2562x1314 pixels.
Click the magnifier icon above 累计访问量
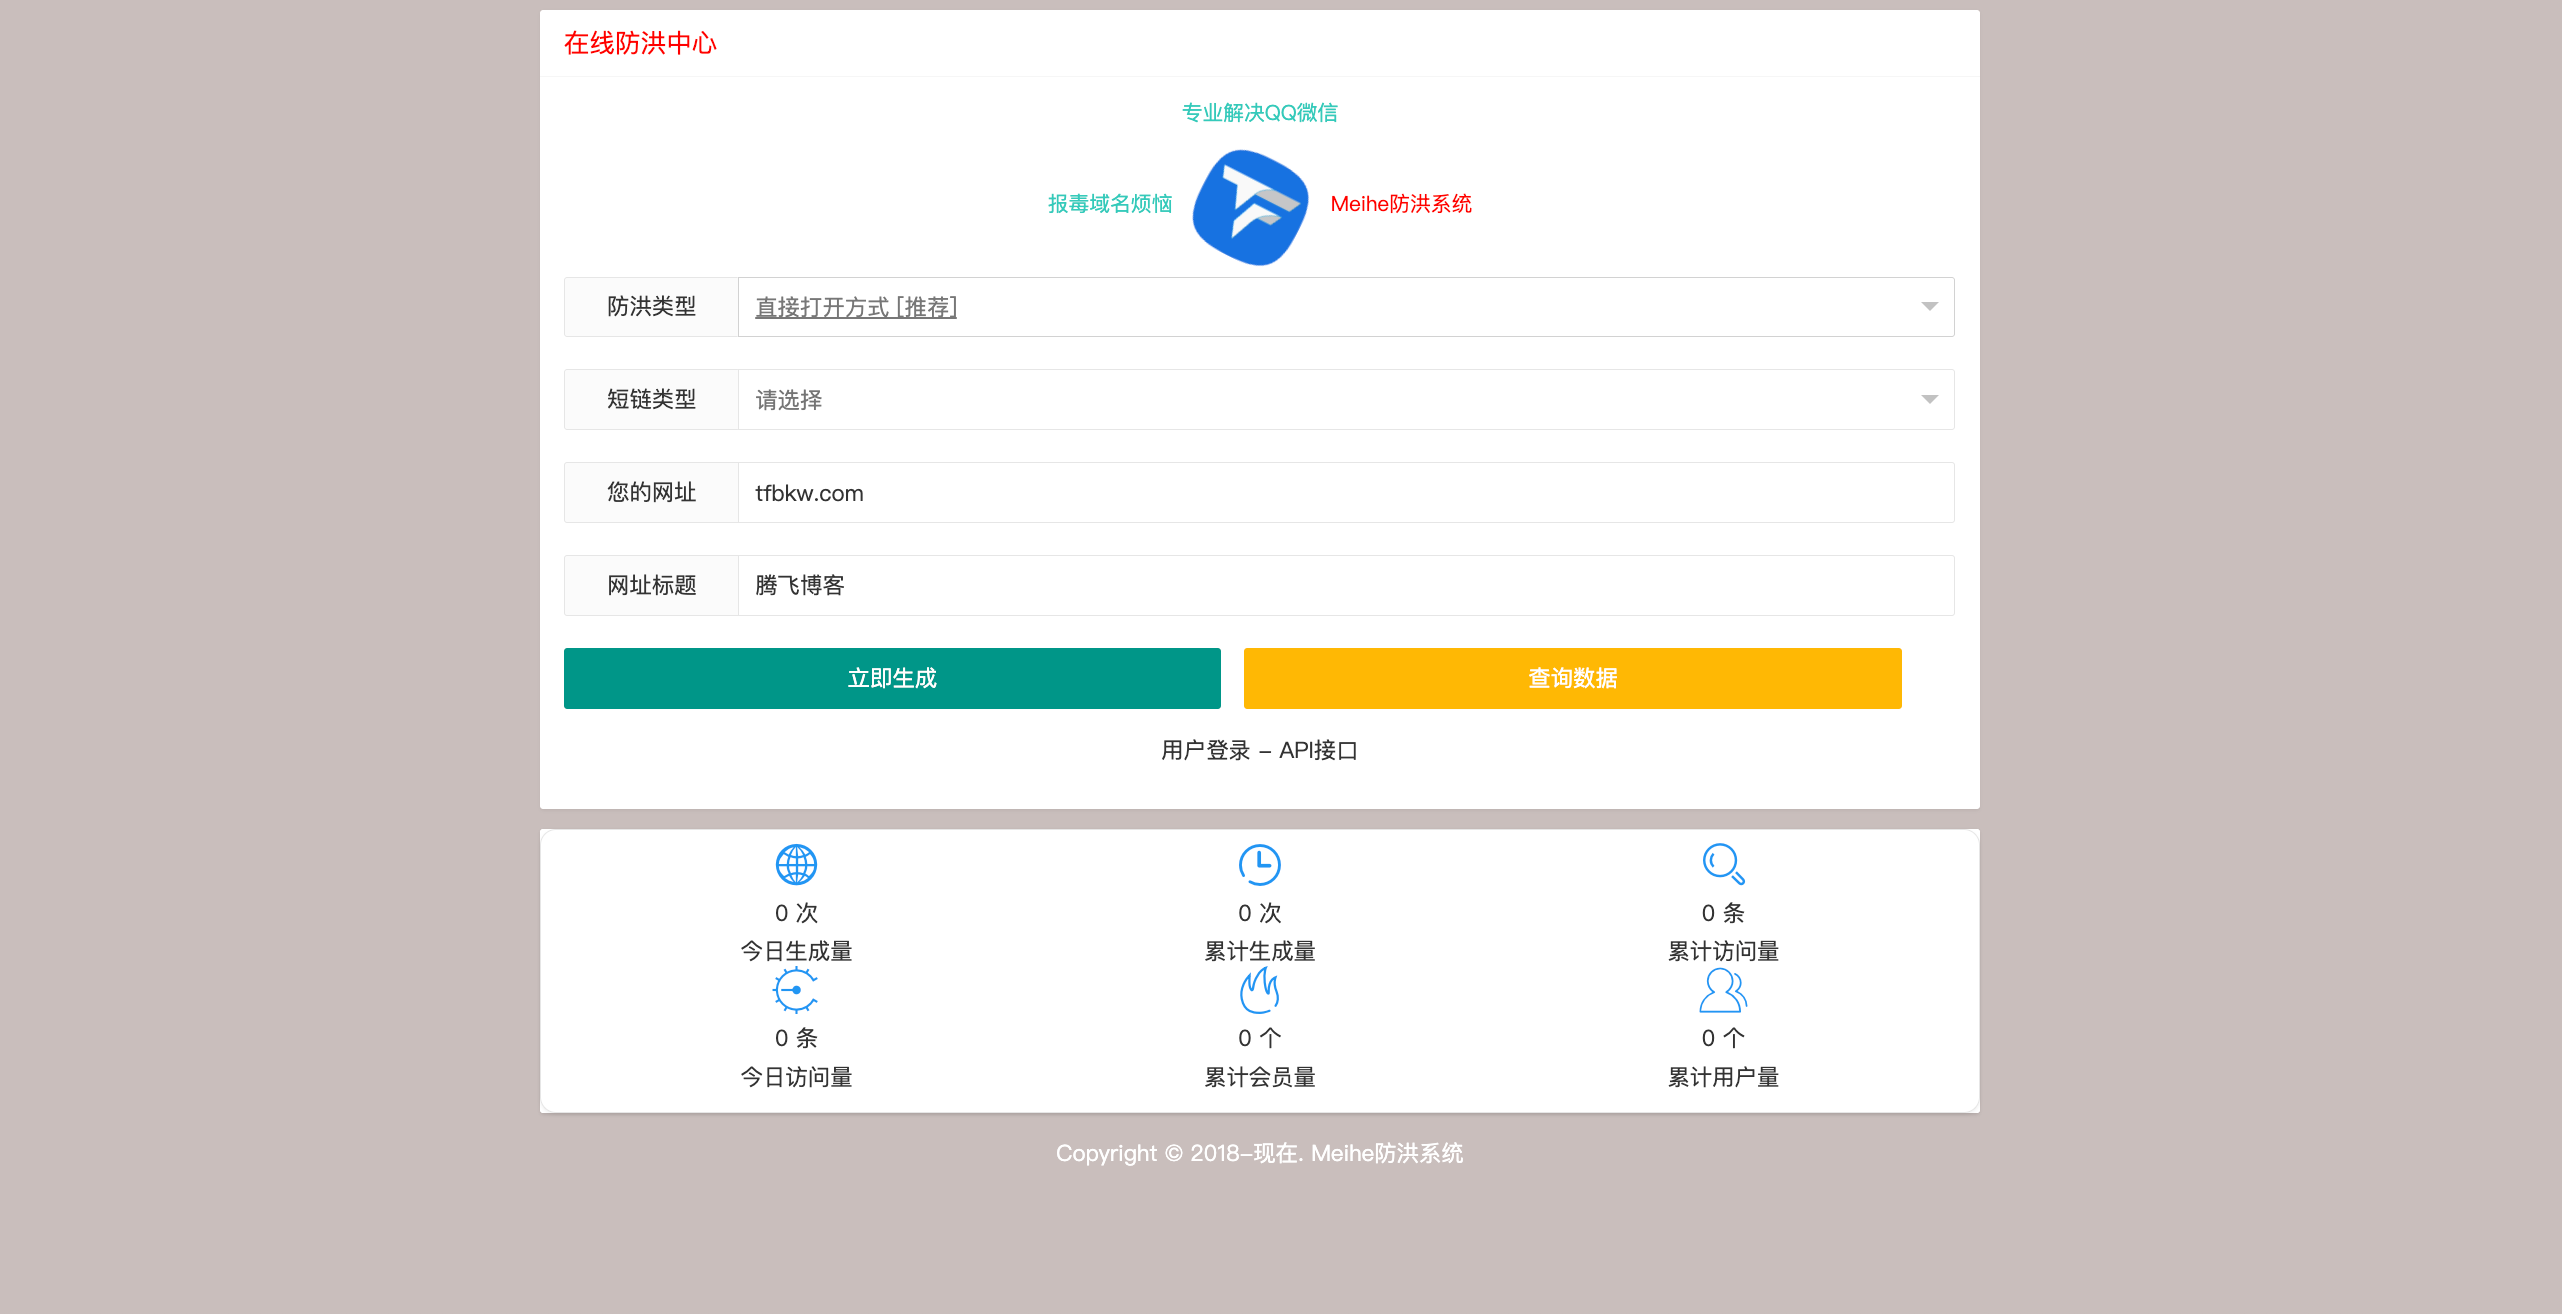1723,863
